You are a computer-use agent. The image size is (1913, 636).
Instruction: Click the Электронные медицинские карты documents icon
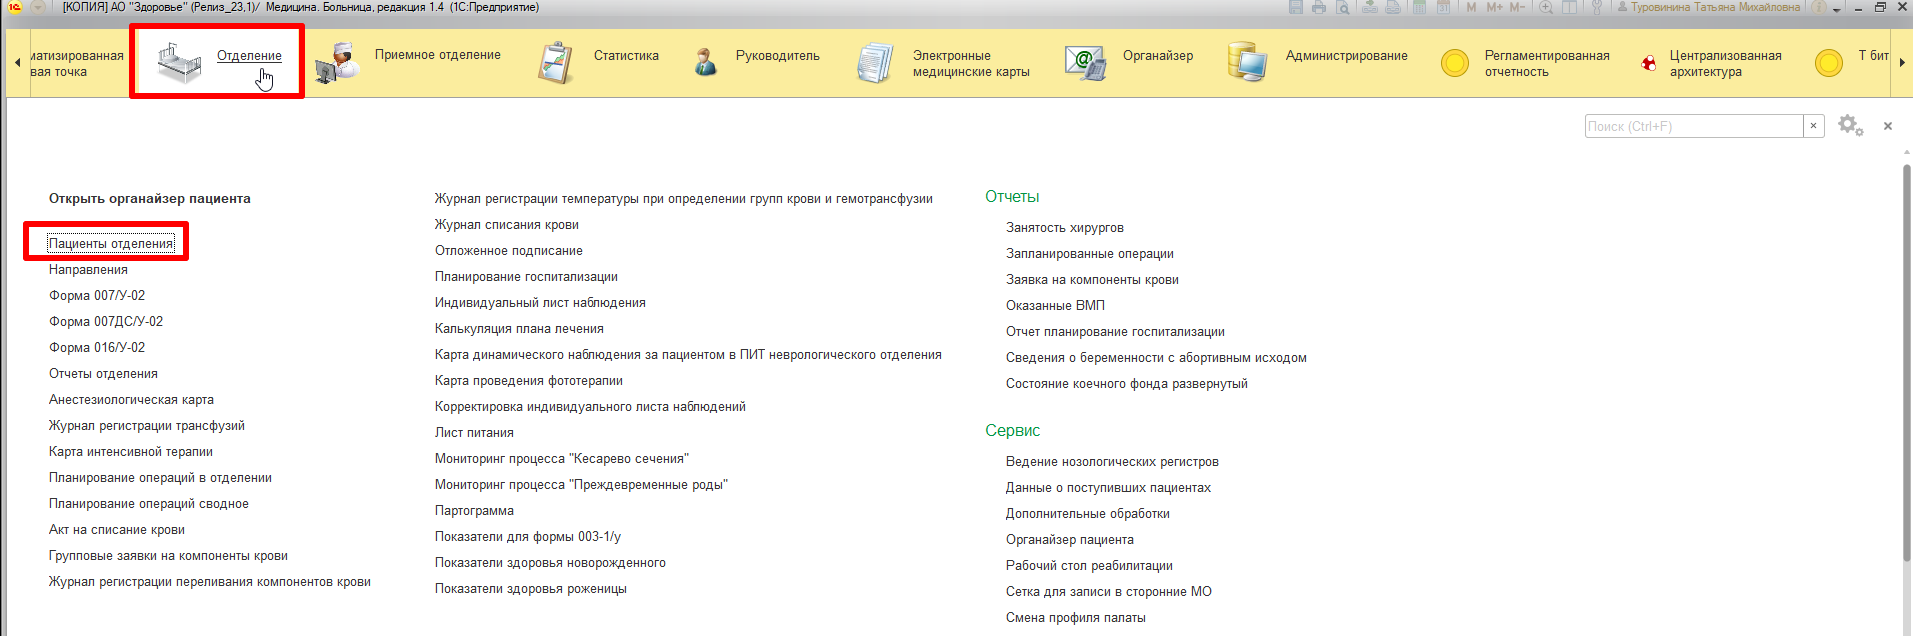(875, 62)
